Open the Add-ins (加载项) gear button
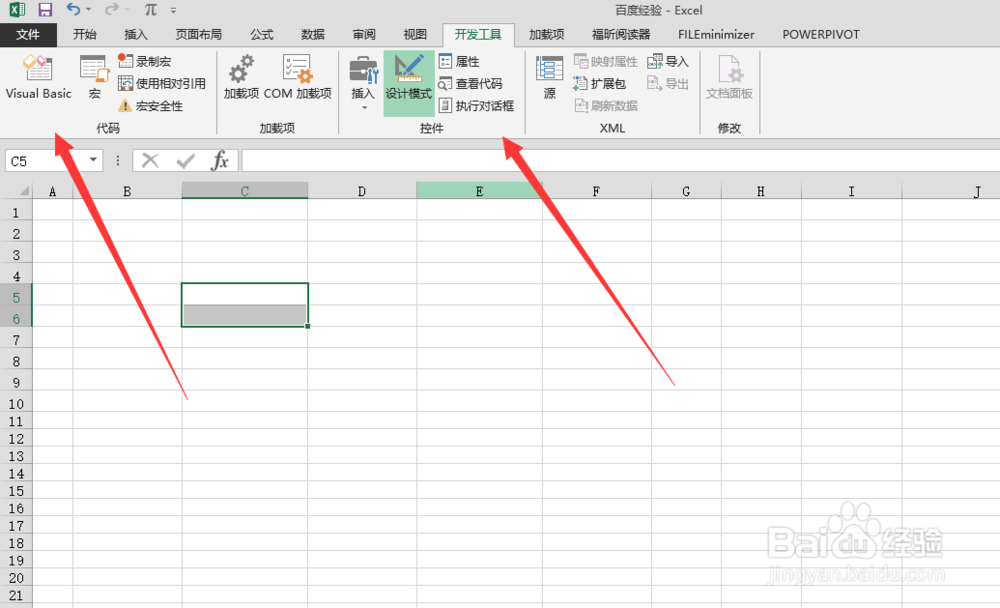Image resolution: width=1000 pixels, height=608 pixels. [x=241, y=77]
